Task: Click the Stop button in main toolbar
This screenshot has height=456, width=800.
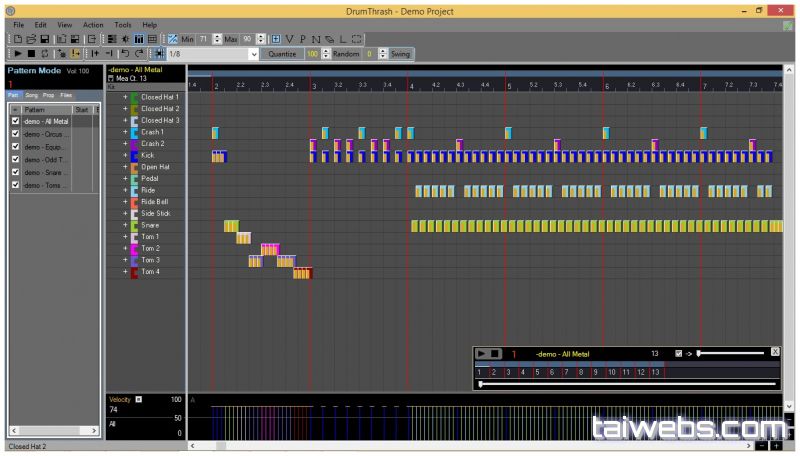Action: 31,53
